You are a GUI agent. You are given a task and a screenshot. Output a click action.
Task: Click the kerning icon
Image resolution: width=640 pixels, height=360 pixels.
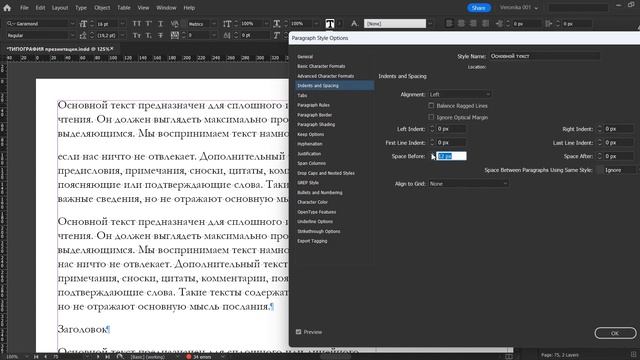coord(175,24)
